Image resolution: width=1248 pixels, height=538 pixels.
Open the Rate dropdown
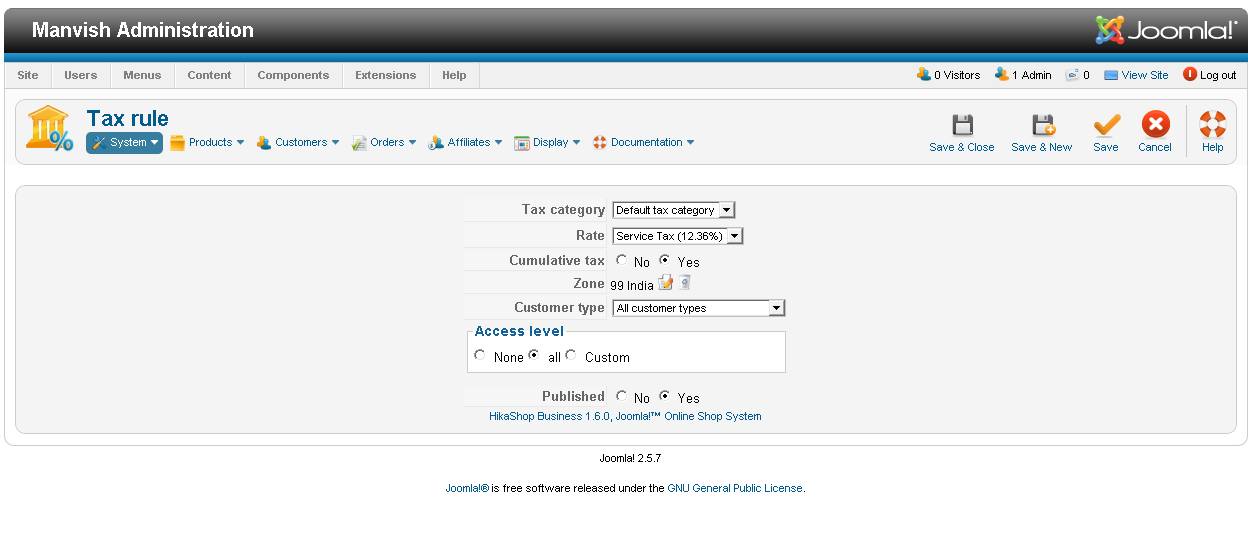pos(678,236)
